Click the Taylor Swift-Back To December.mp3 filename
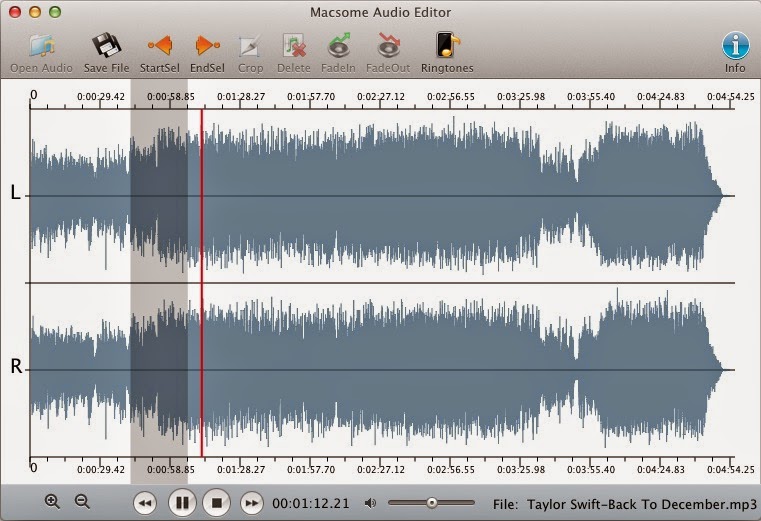This screenshot has height=521, width=761. coord(642,504)
